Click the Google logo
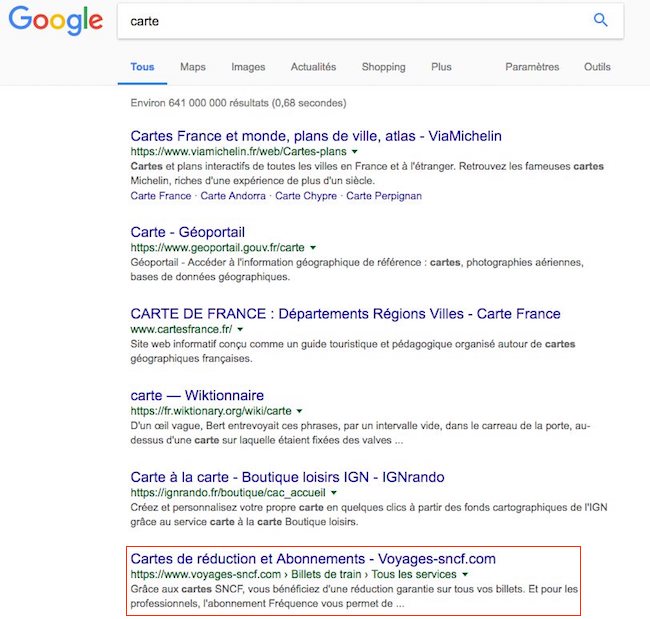Image resolution: width=650 pixels, height=619 pixels. click(56, 21)
